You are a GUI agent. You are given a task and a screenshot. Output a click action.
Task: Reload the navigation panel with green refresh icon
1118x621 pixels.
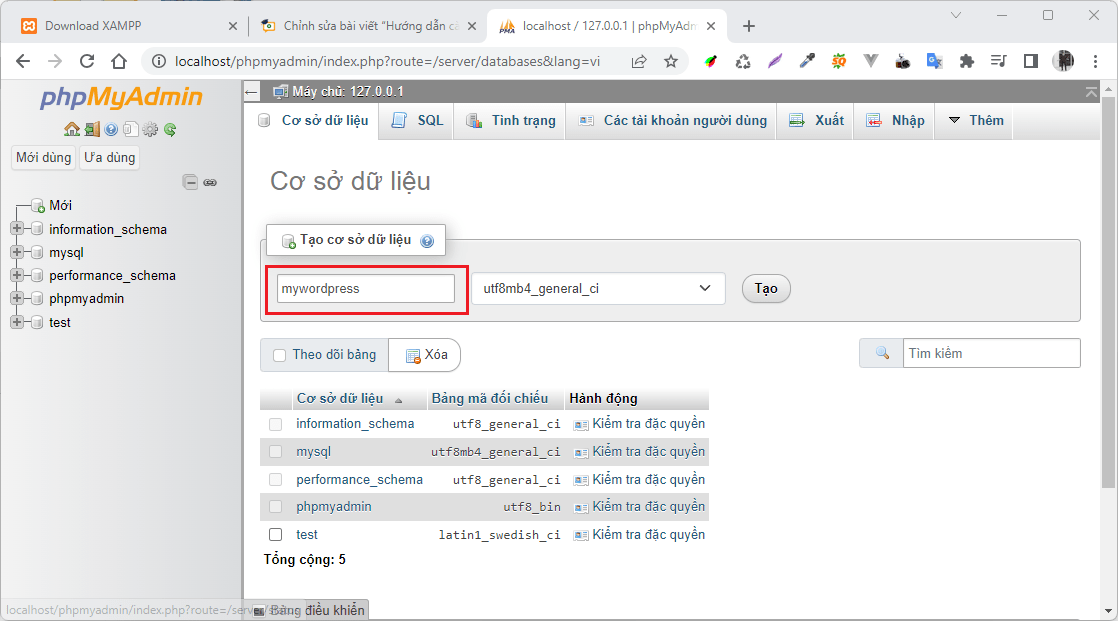coord(170,129)
